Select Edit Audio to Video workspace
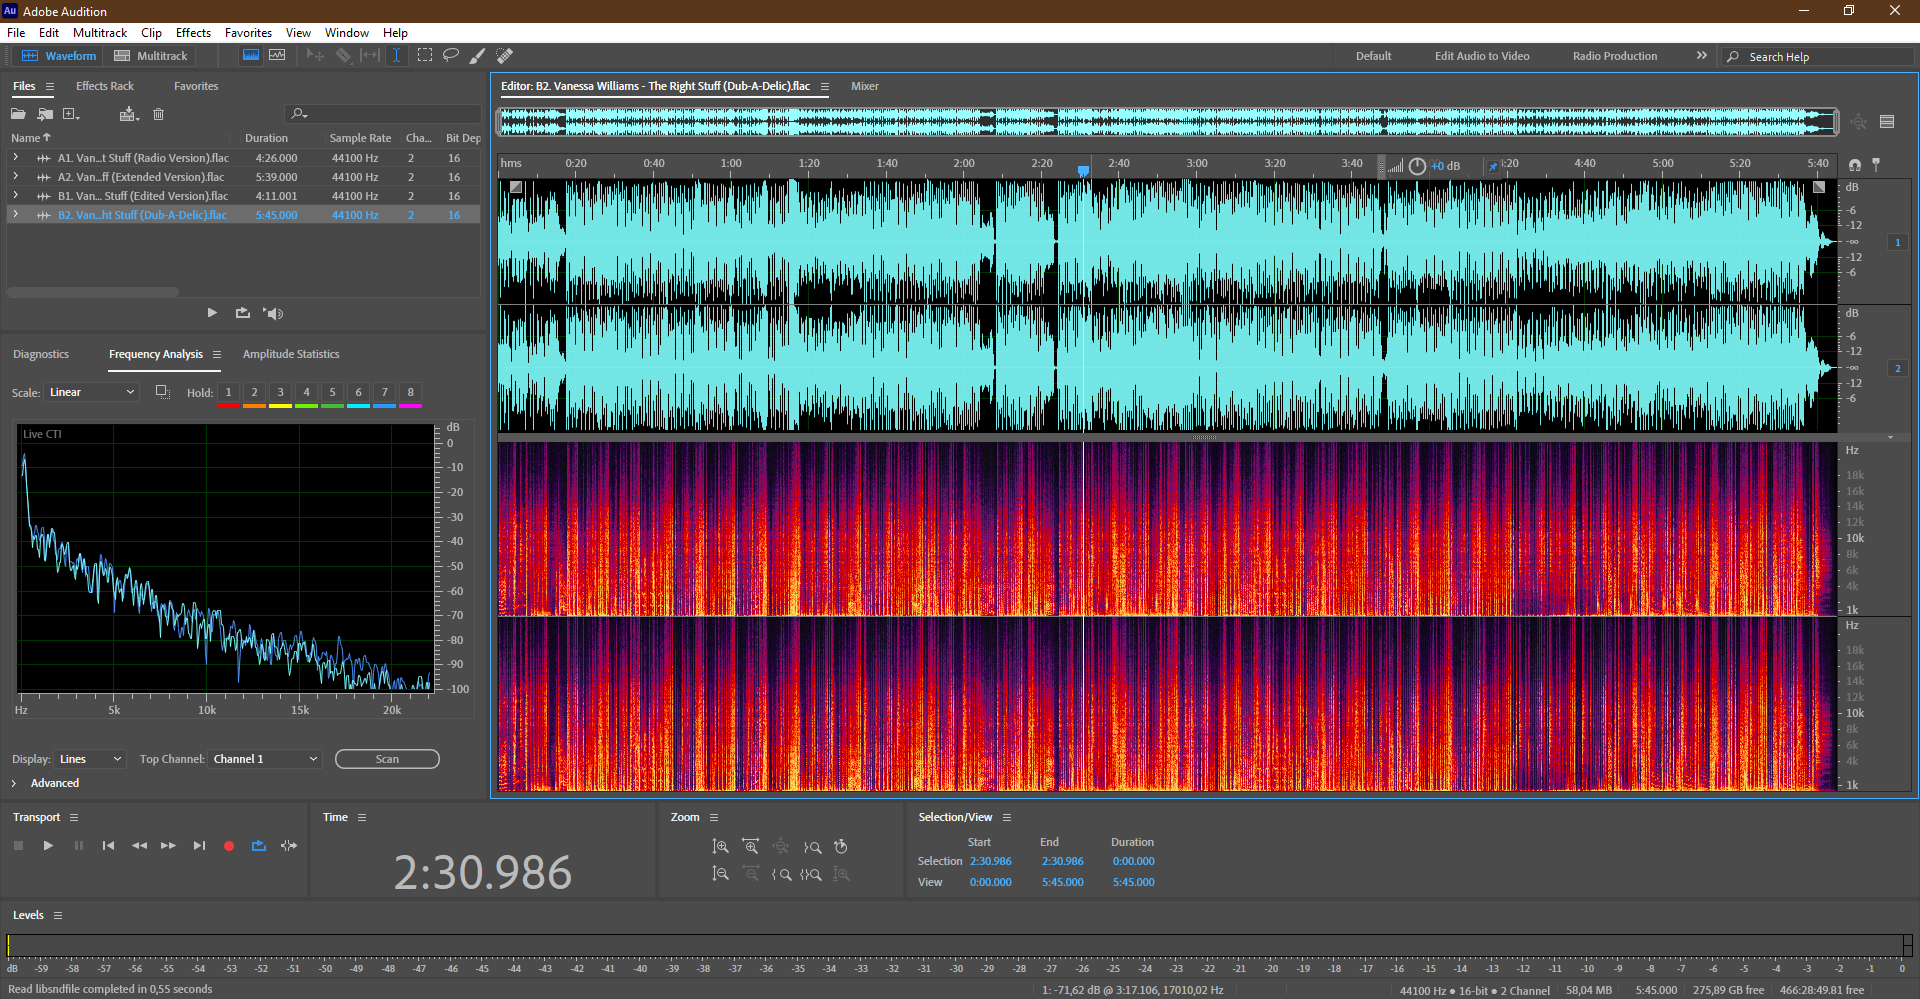1920x999 pixels. pyautogui.click(x=1482, y=56)
